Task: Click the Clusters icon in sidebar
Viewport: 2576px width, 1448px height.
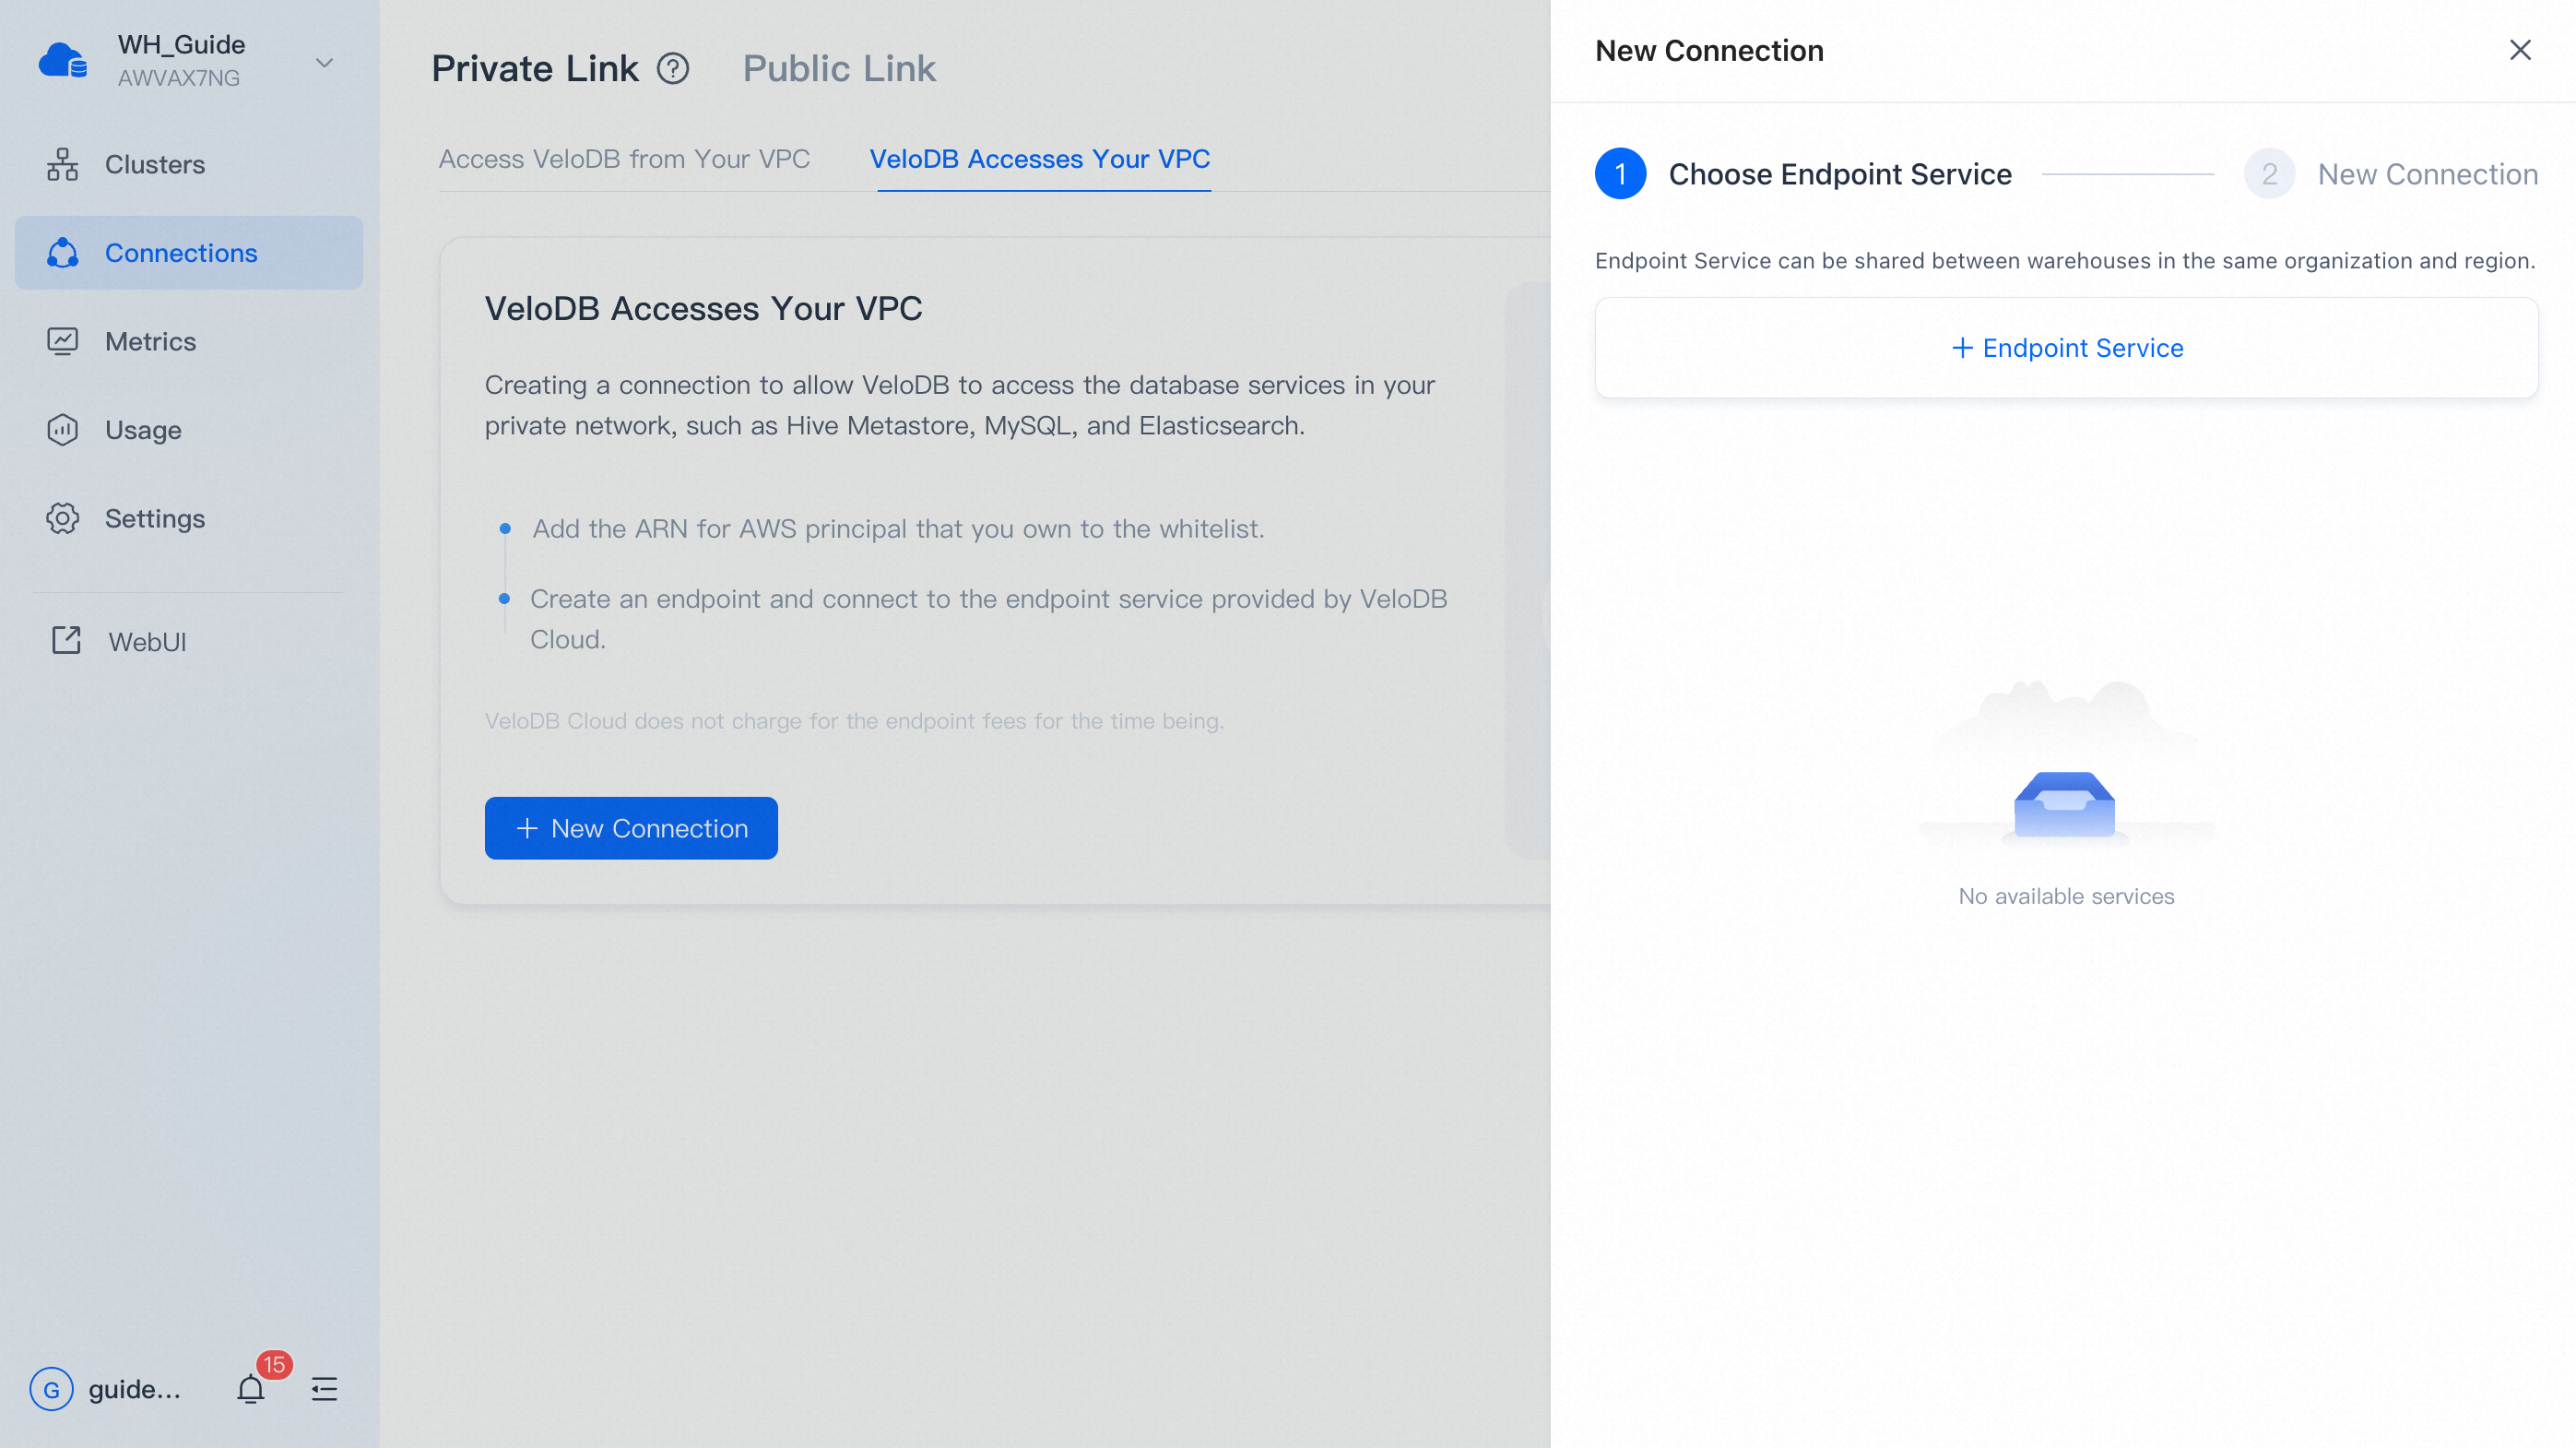Action: click(x=62, y=164)
